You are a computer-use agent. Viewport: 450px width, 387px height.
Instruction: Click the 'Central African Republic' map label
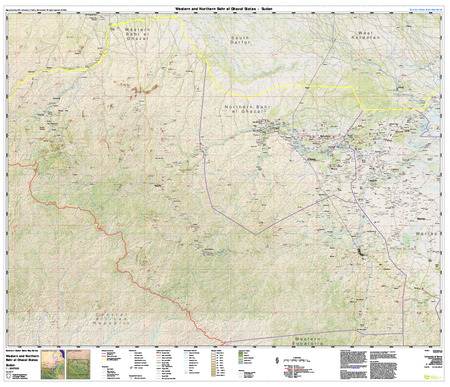[112, 319]
